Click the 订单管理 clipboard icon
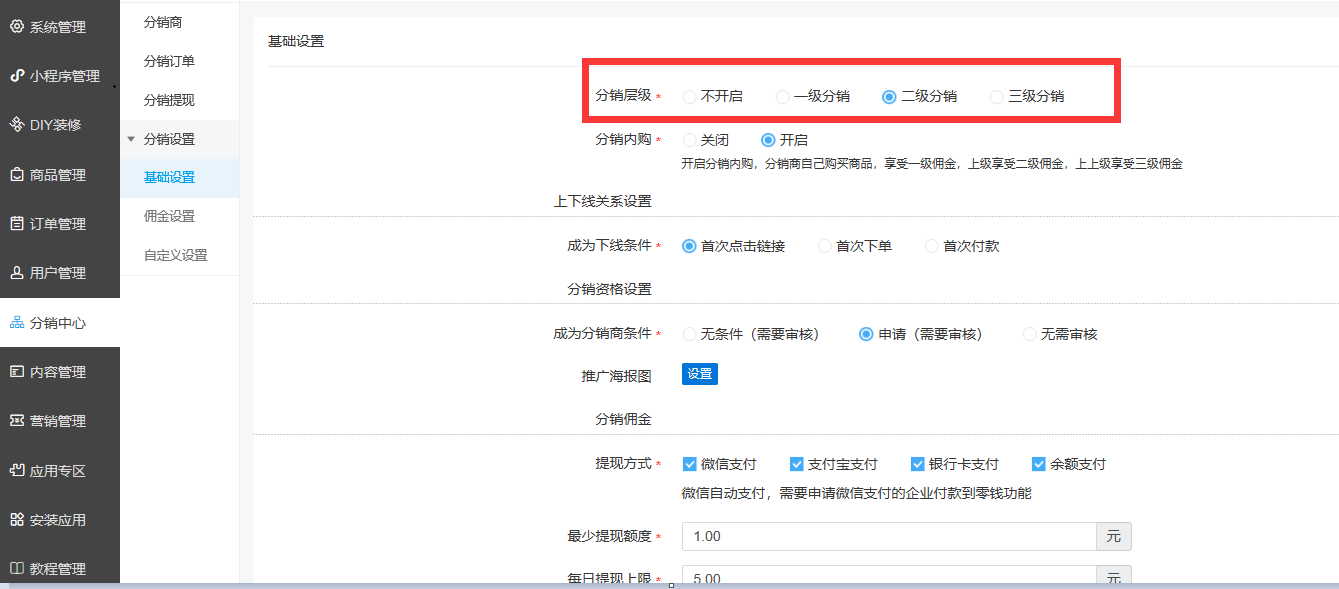 point(16,224)
